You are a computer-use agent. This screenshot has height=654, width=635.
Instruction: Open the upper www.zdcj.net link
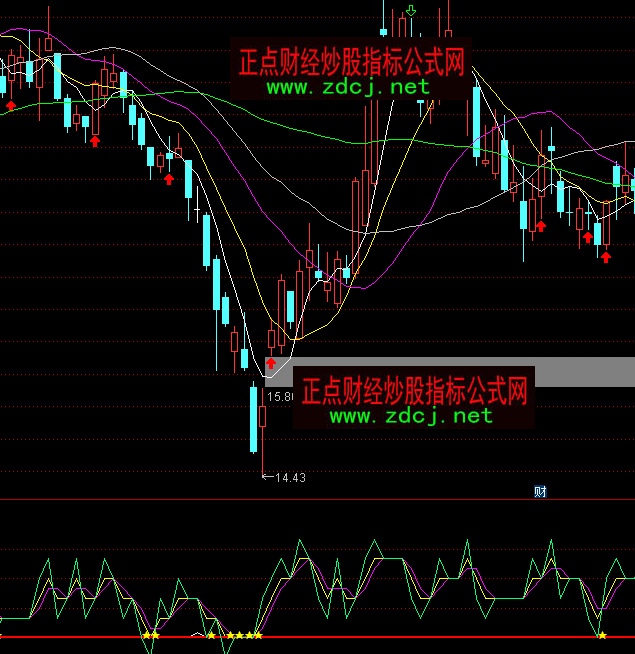click(348, 87)
